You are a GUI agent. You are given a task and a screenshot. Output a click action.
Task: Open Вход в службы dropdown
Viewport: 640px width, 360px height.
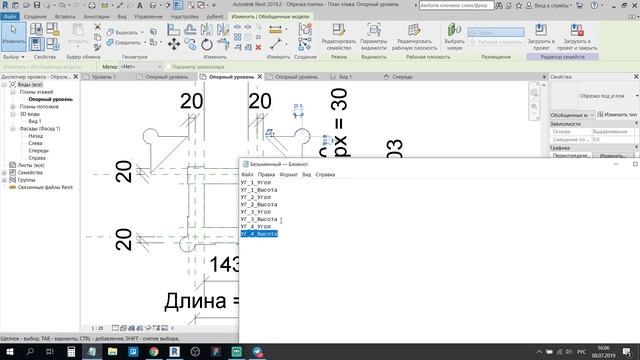coord(551,5)
